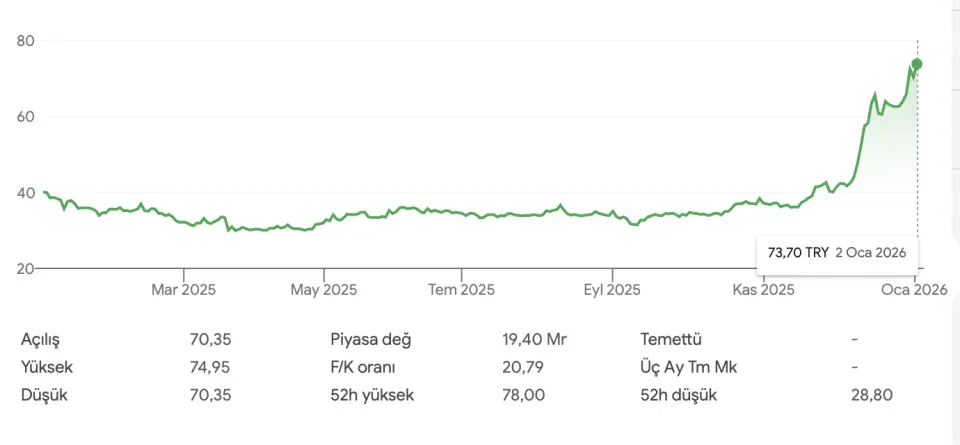
Task: Click the Temettü label
Action: coord(675,339)
